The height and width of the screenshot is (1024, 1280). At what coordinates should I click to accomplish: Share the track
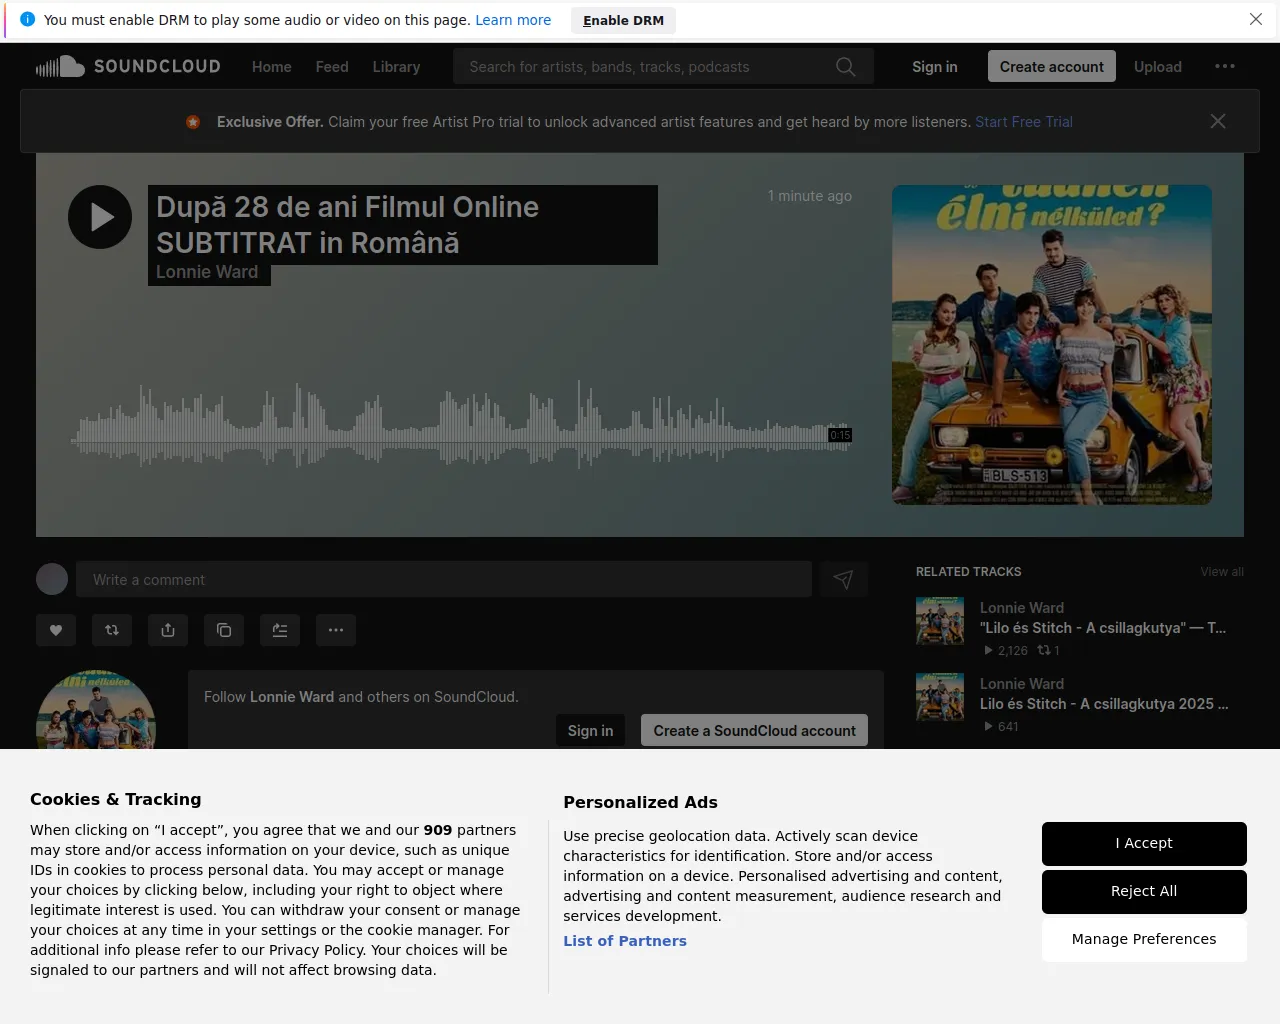click(x=168, y=630)
